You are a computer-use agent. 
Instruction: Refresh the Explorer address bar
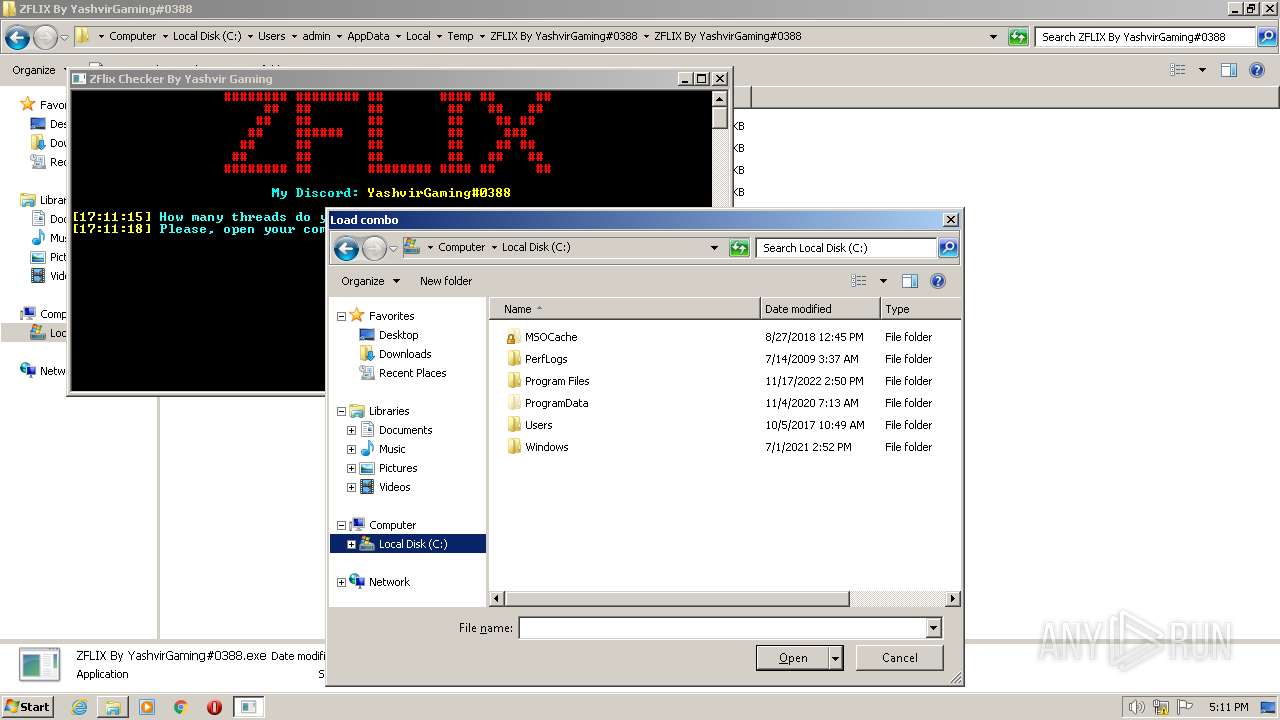pyautogui.click(x=1018, y=37)
